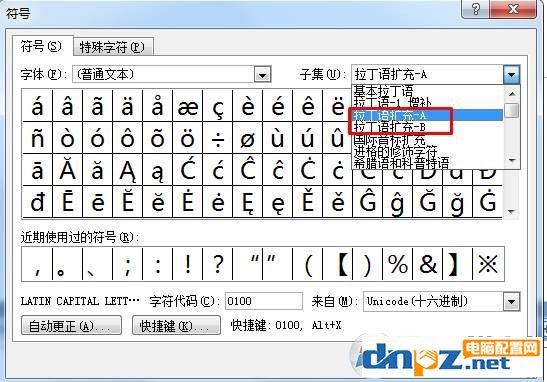The width and height of the screenshot is (547, 382).
Task: Select the ø character in the grid
Action: pos(248,138)
